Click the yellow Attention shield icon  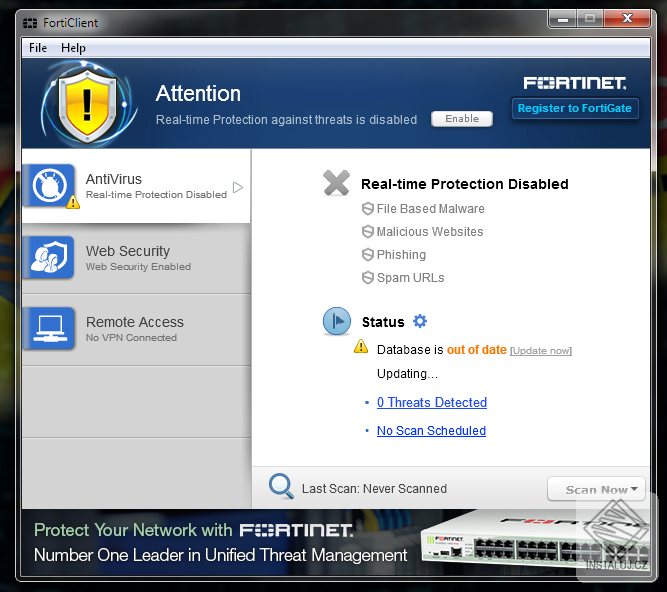point(87,105)
